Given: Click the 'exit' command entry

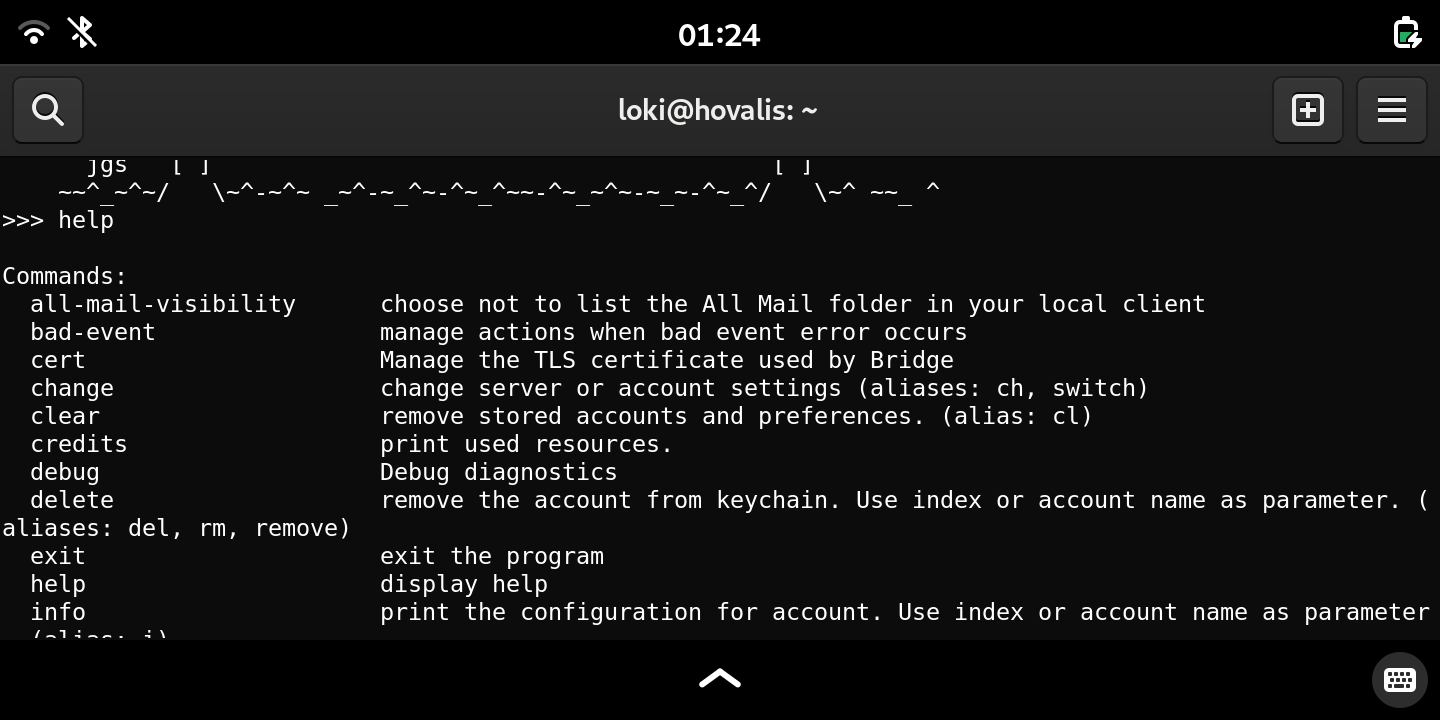Looking at the screenshot, I should (x=58, y=556).
